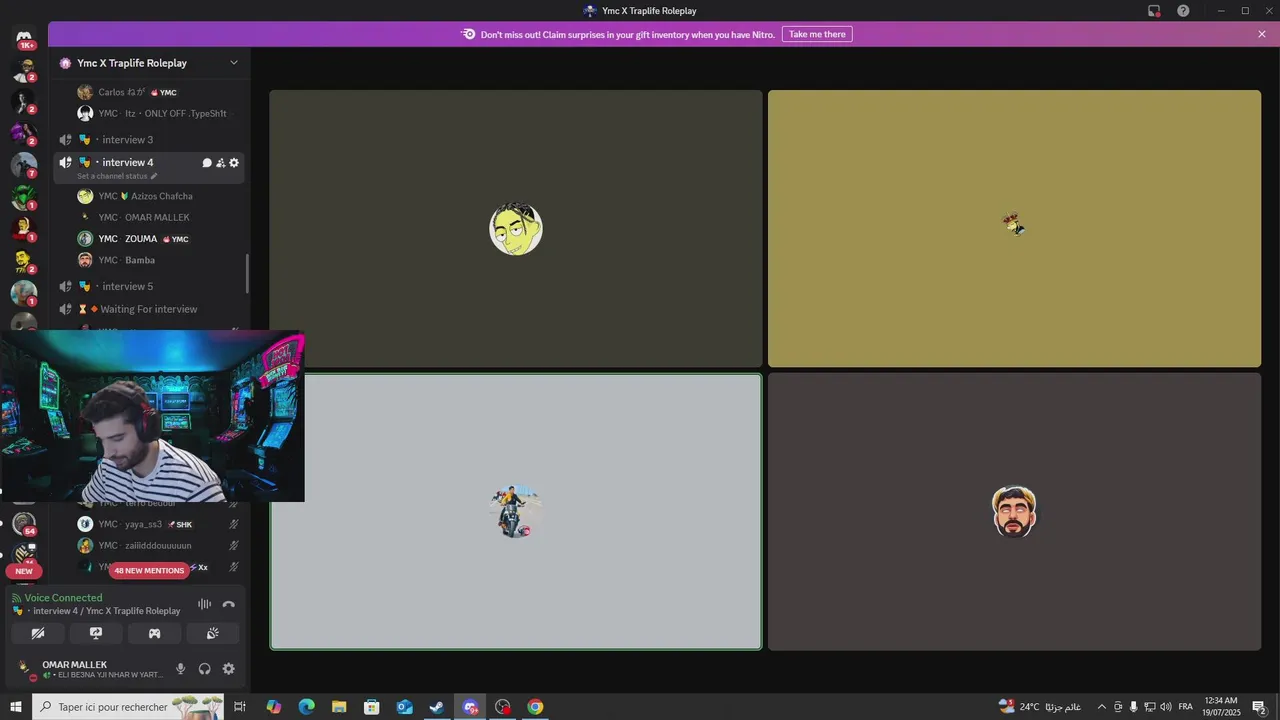1280x720 pixels.
Task: Focus motorcycle avatar speaking tile
Action: 516,512
